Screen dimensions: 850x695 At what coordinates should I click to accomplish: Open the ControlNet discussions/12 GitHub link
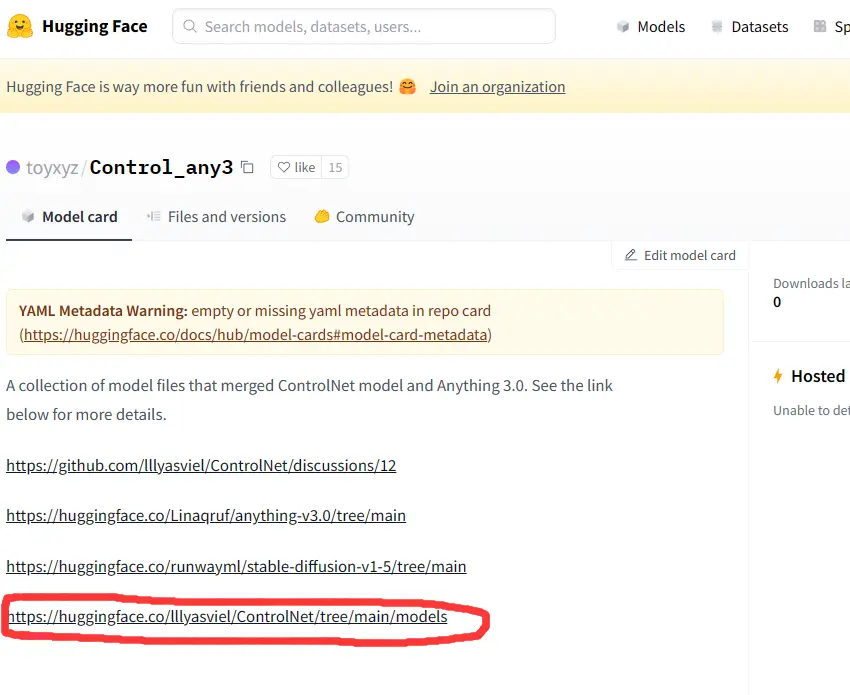(x=201, y=465)
